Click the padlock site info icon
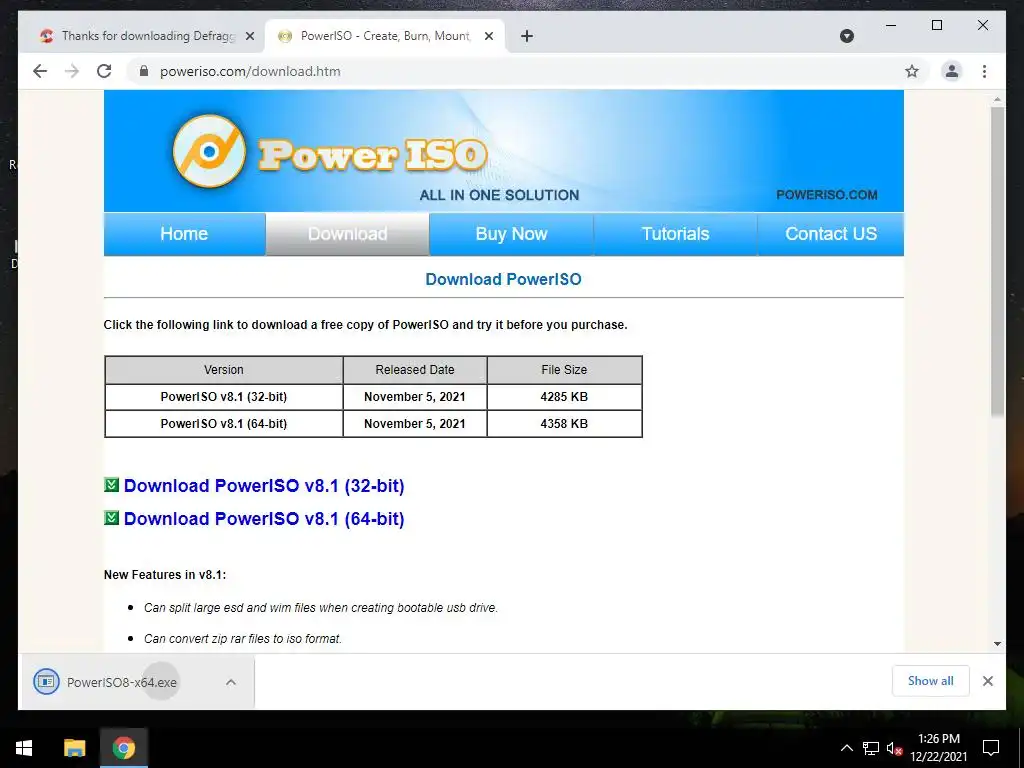This screenshot has width=1024, height=768. point(144,71)
